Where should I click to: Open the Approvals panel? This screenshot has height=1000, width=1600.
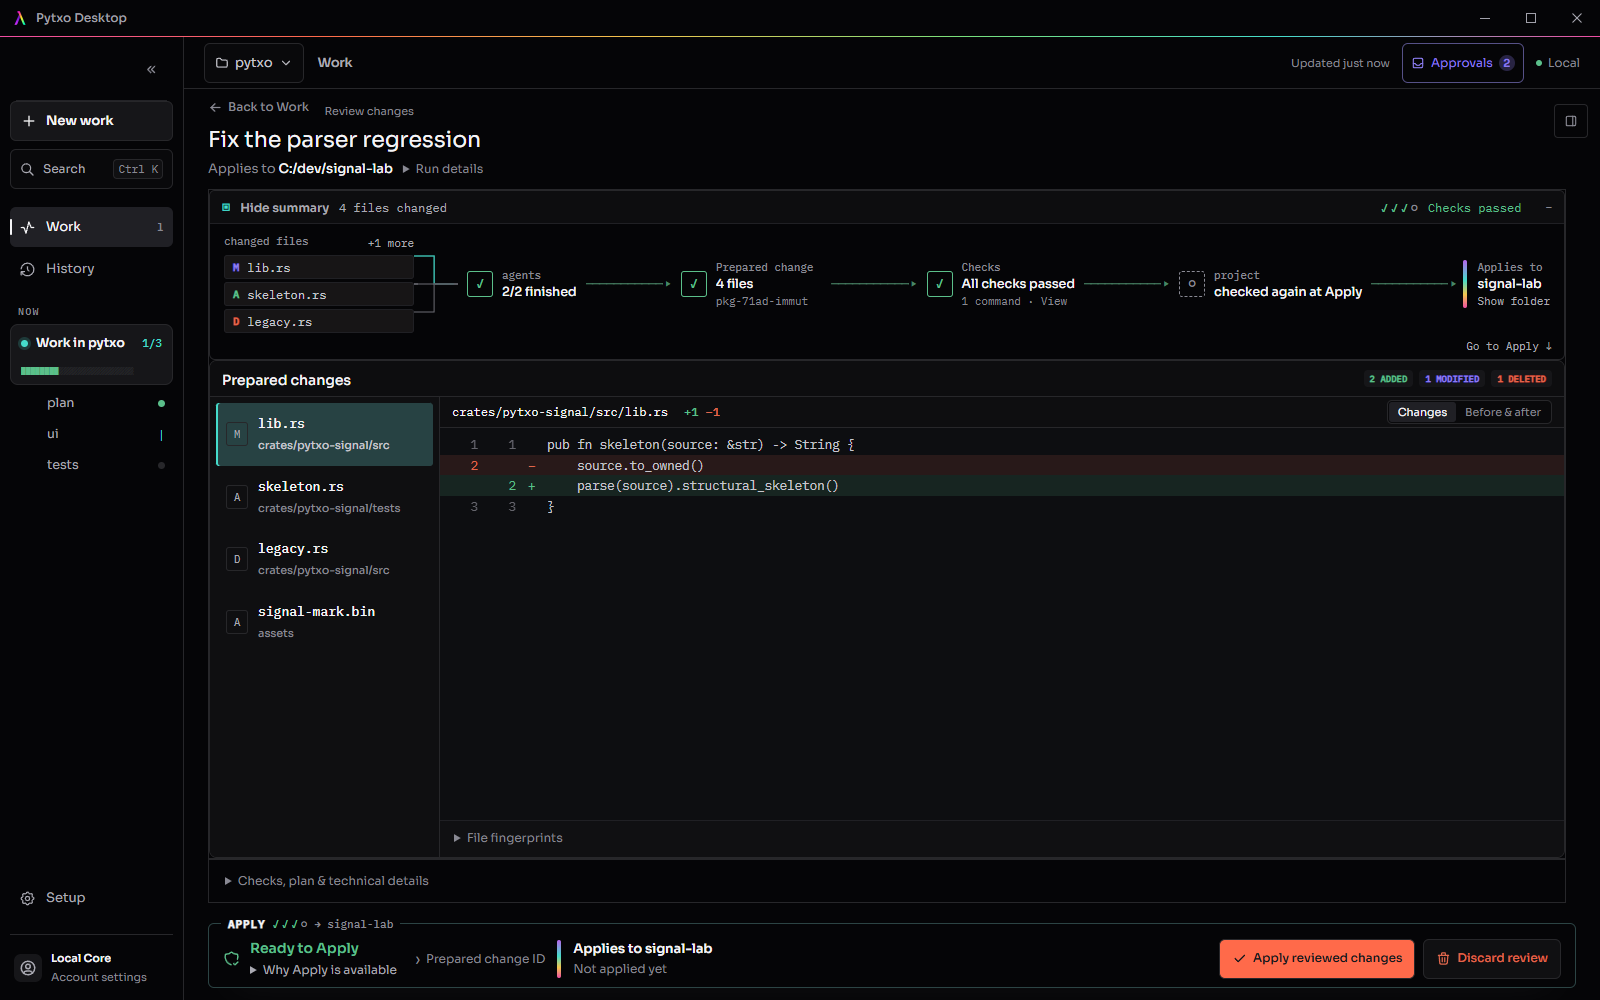pyautogui.click(x=1462, y=63)
